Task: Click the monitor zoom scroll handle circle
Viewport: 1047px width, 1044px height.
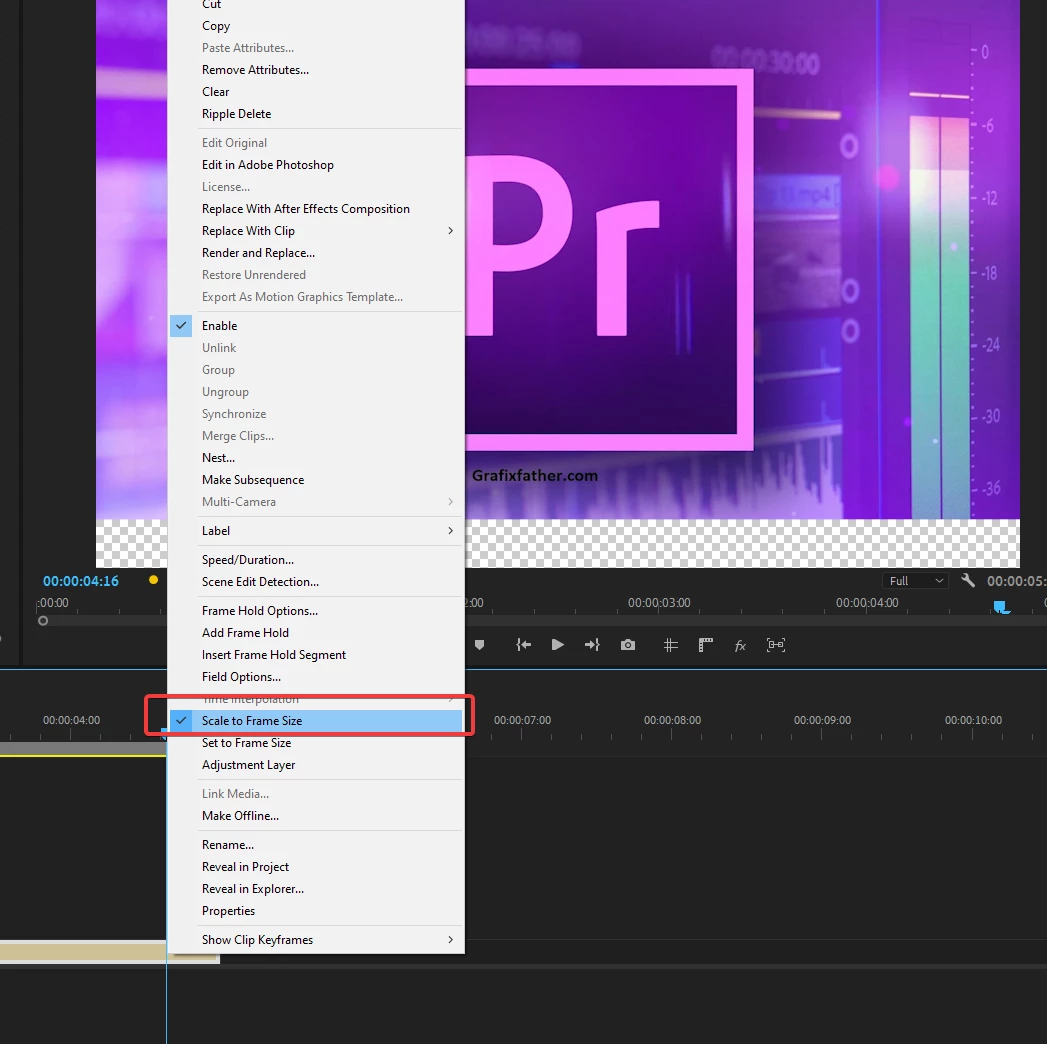Action: pos(43,621)
